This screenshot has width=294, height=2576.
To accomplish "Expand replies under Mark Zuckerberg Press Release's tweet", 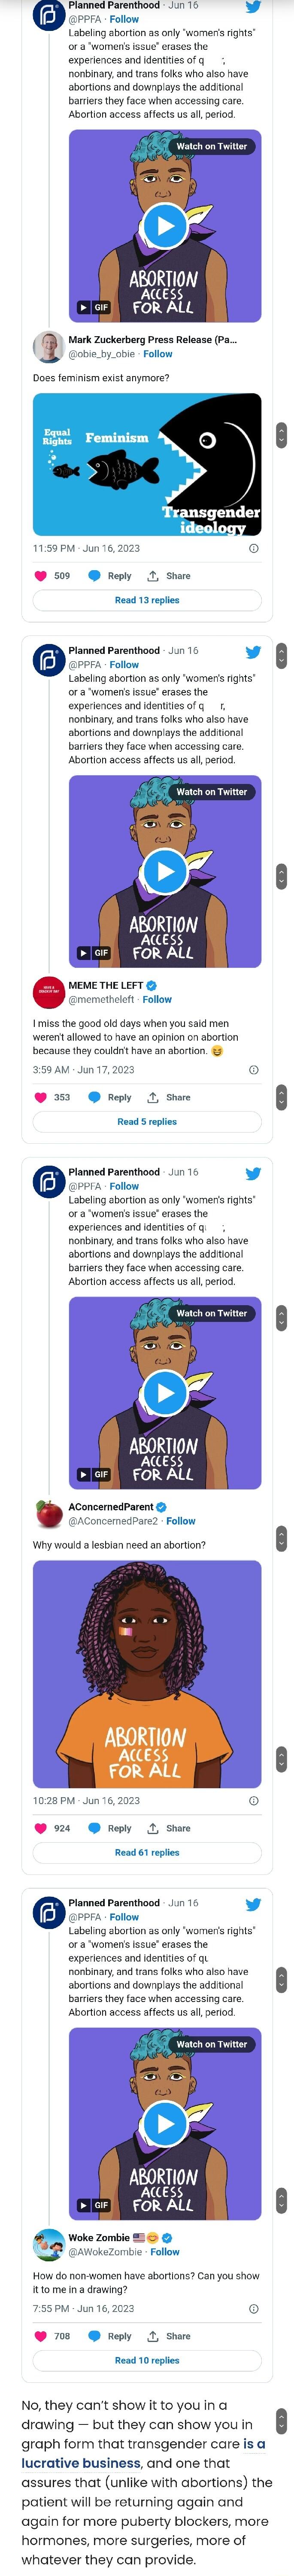I will (x=147, y=600).
